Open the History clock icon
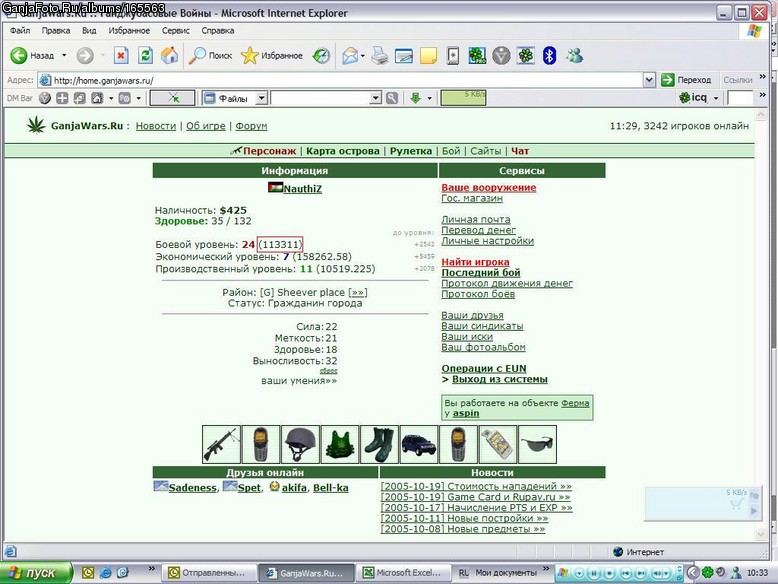Viewport: 778px width, 584px height. pos(321,56)
